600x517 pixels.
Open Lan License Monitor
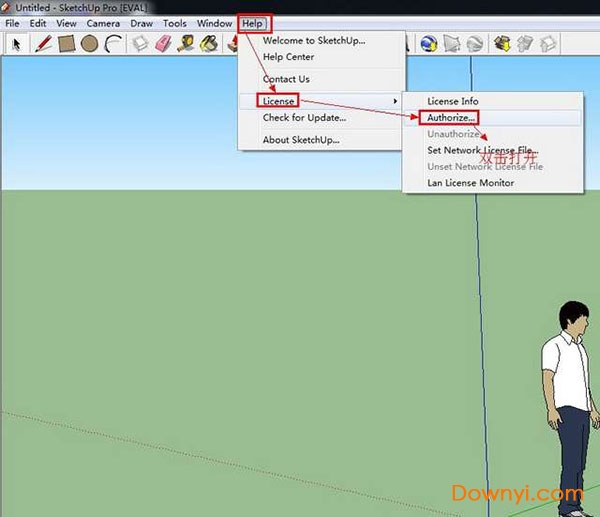click(x=470, y=183)
